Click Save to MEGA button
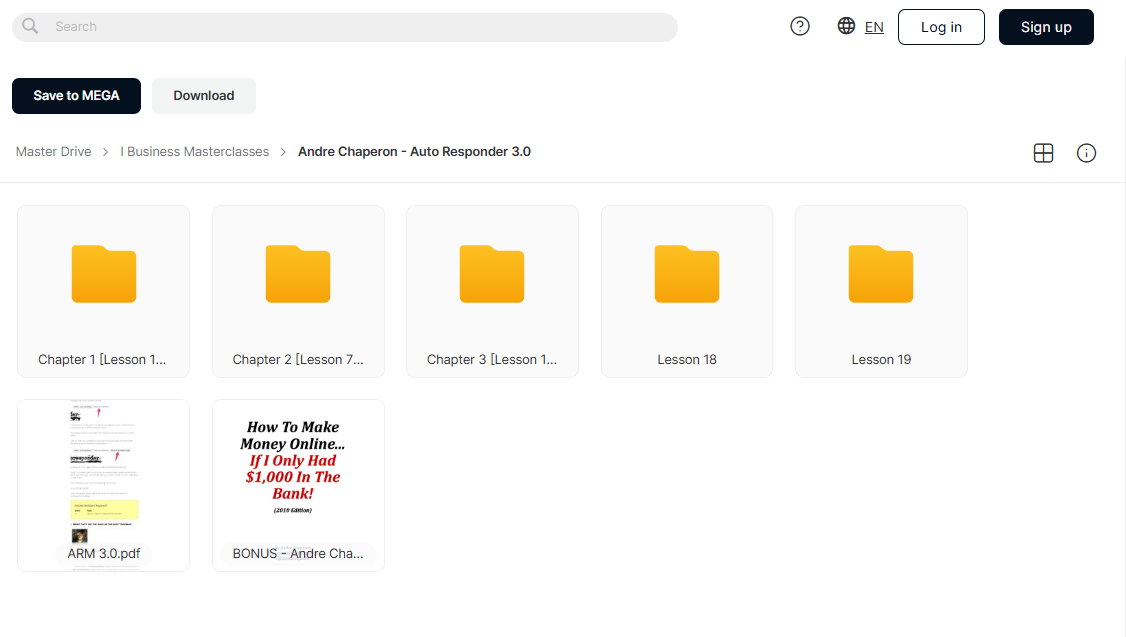The image size is (1126, 637). 76,96
